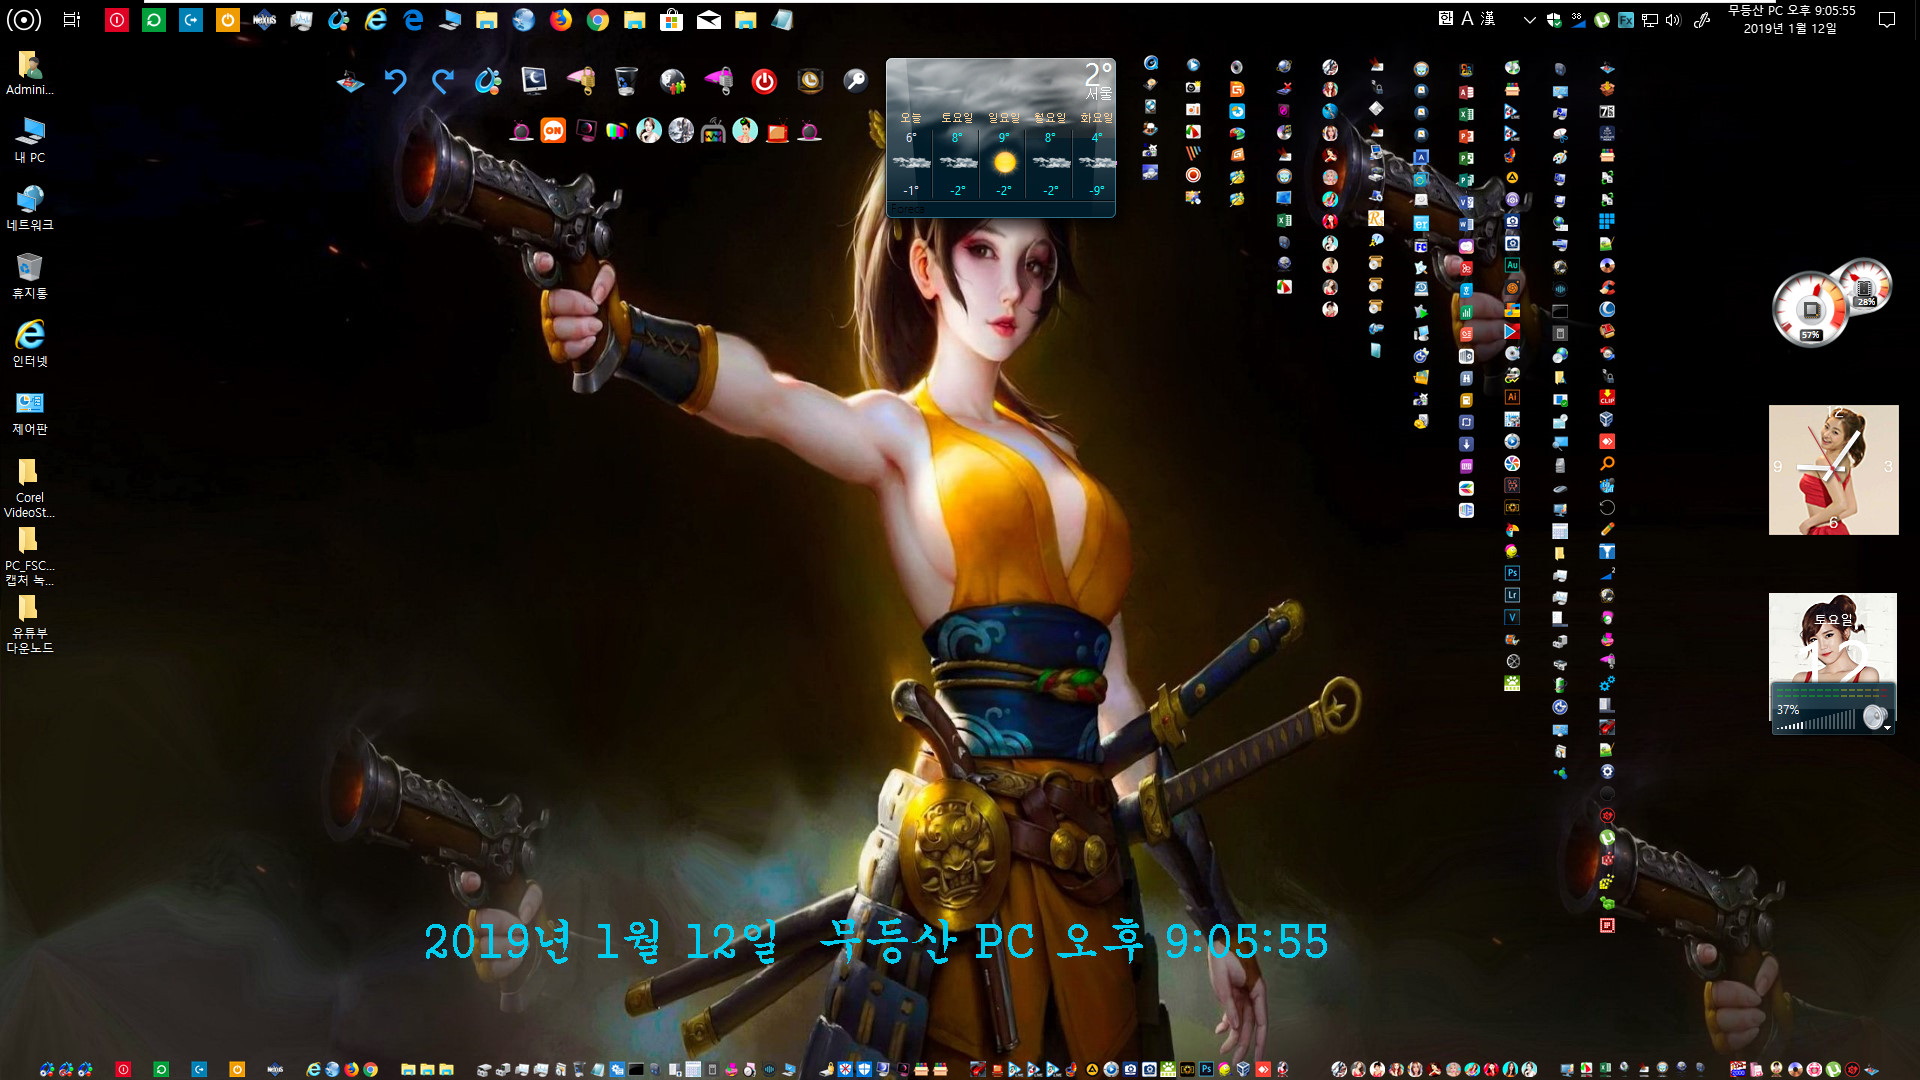This screenshot has width=1920, height=1080.
Task: Open the PC_FSC... 캡처 folder
Action: click(x=30, y=556)
